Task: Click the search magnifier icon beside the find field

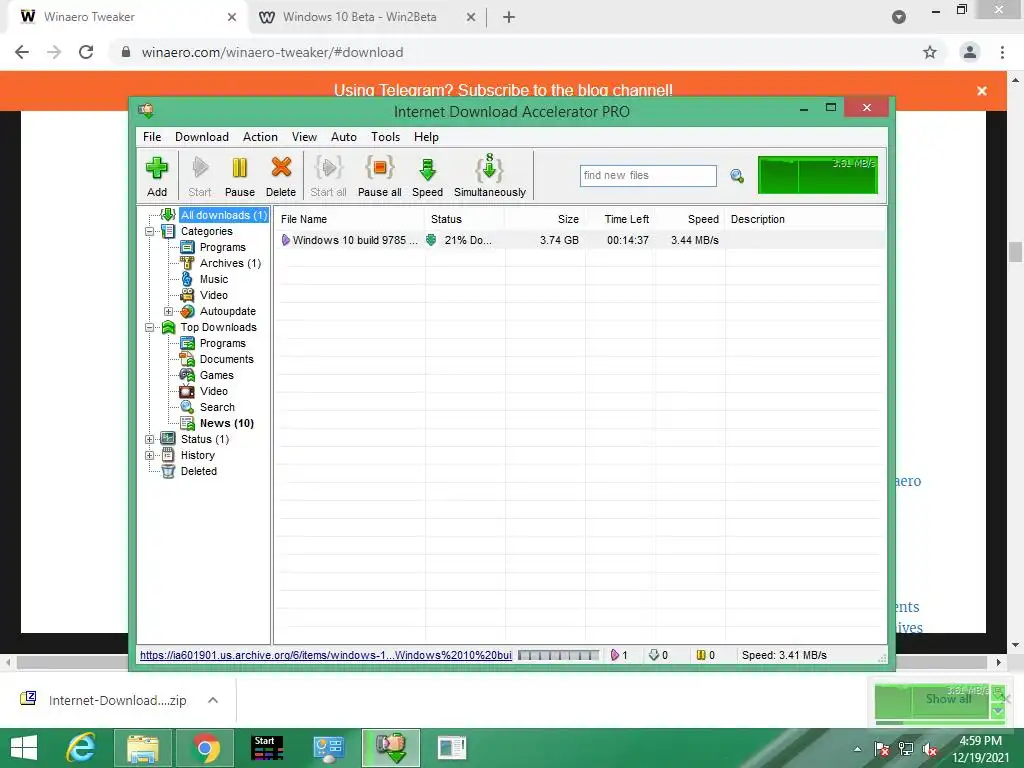Action: (x=737, y=176)
